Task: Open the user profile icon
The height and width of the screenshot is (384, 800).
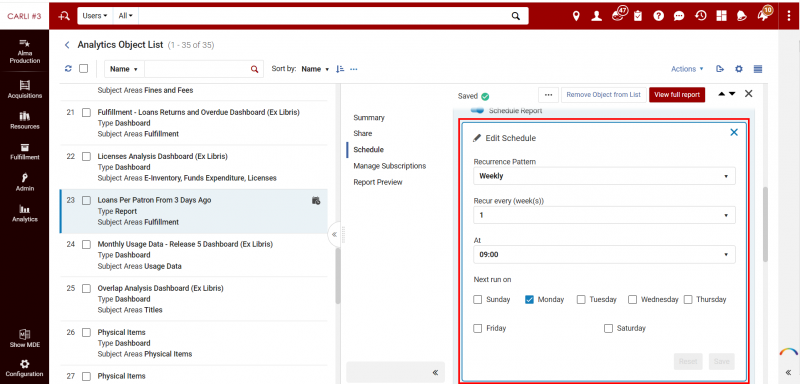Action: pos(596,16)
